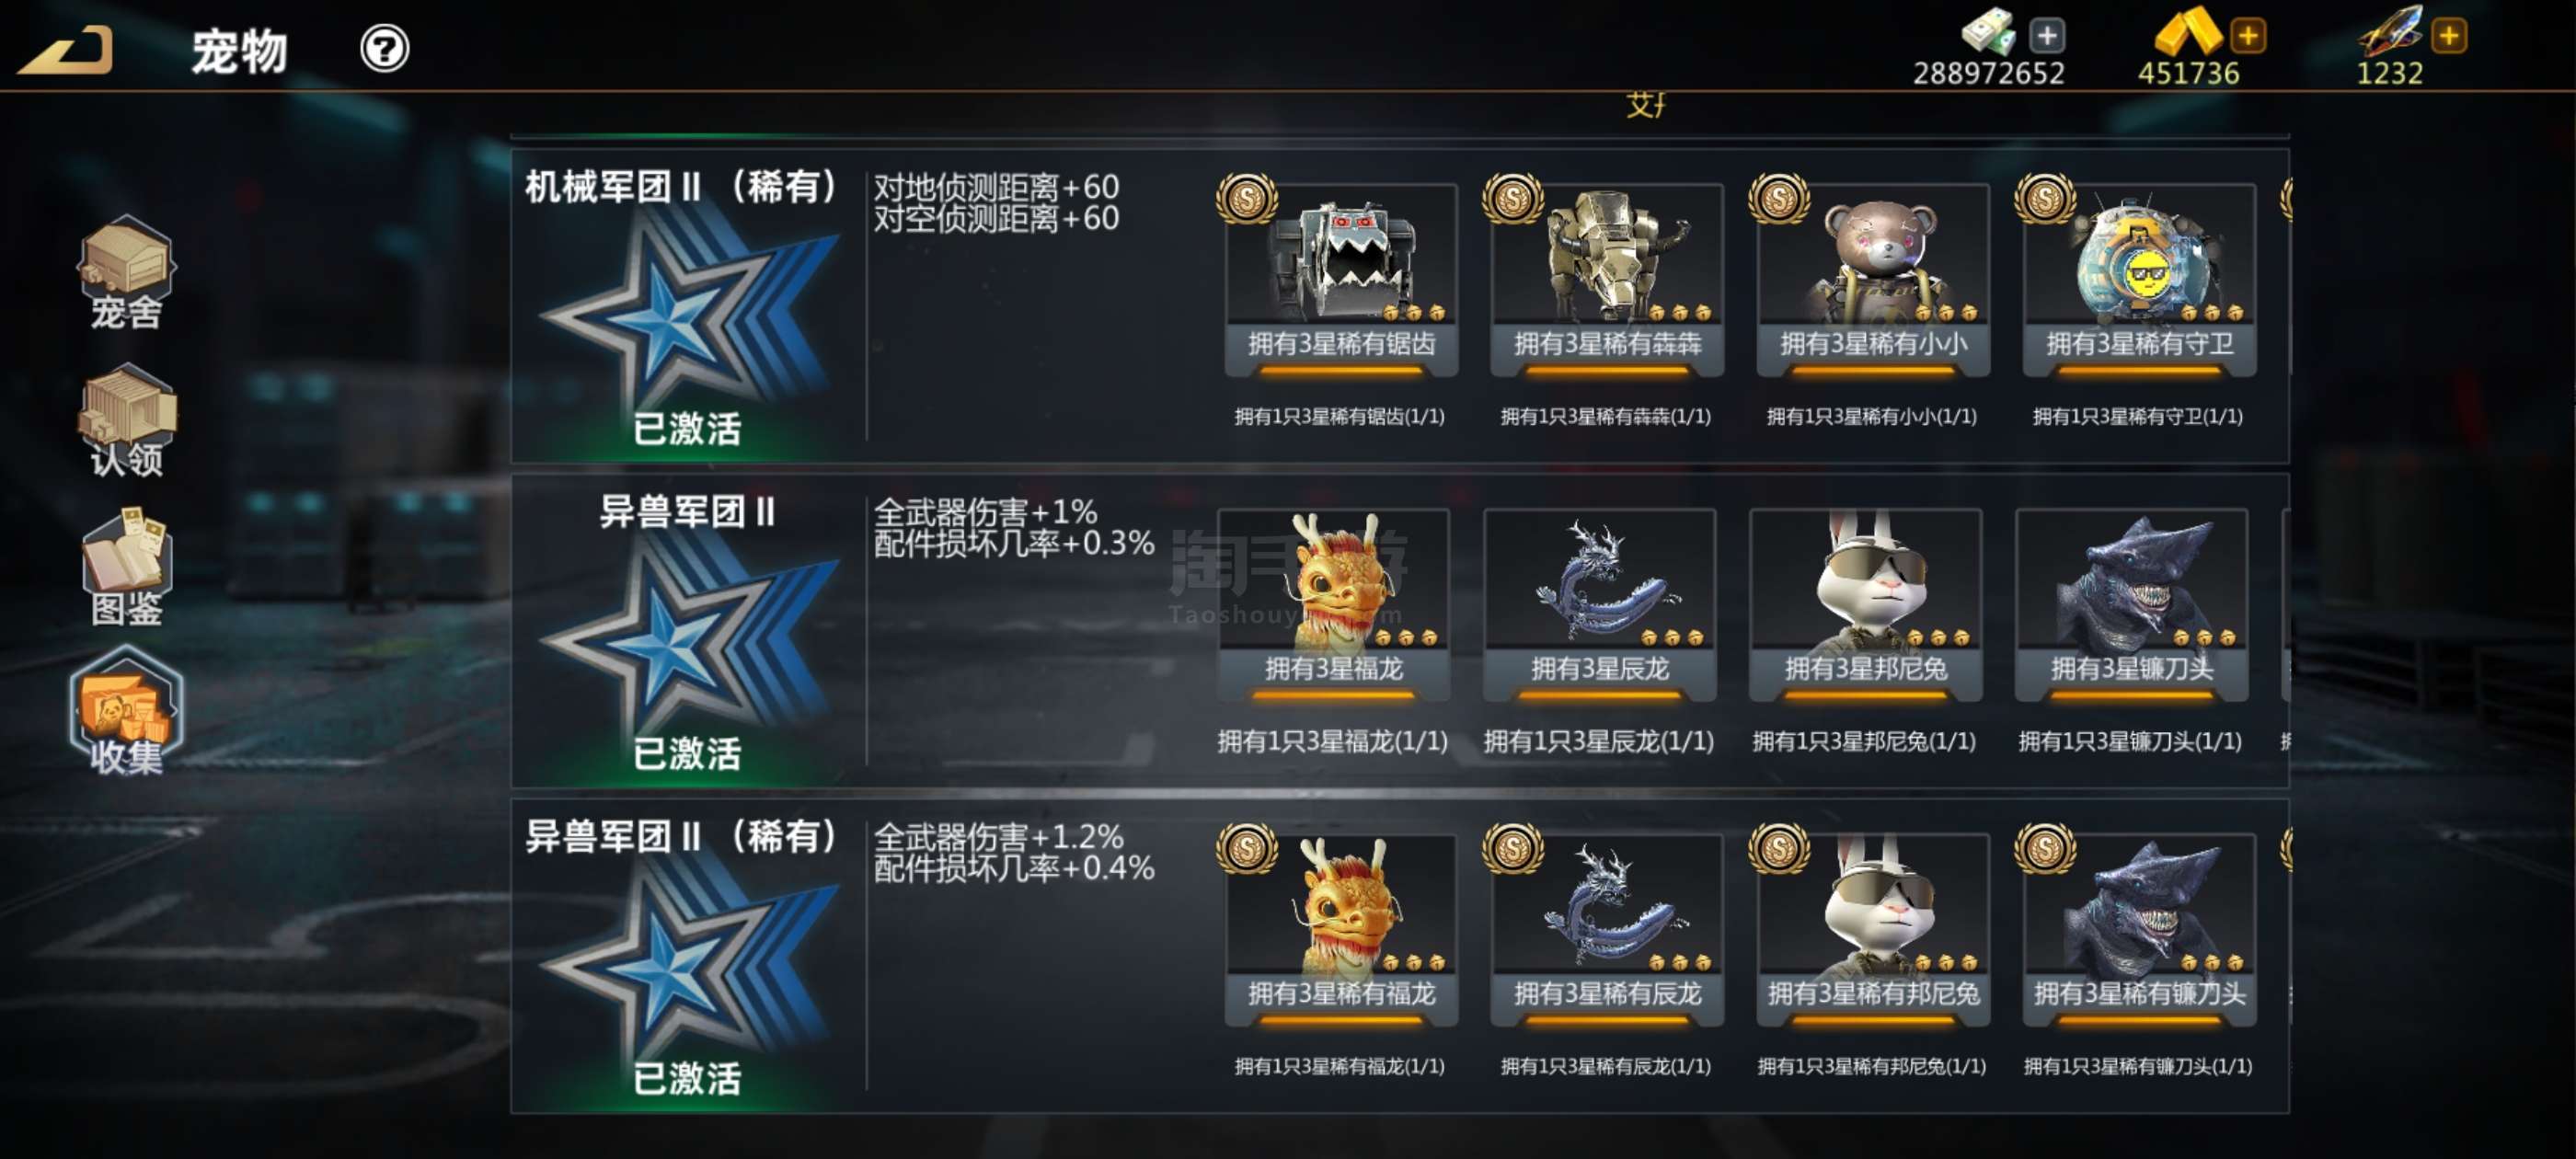Tap the back arrow icon
Screen dimensions: 2576x1159
pos(66,50)
